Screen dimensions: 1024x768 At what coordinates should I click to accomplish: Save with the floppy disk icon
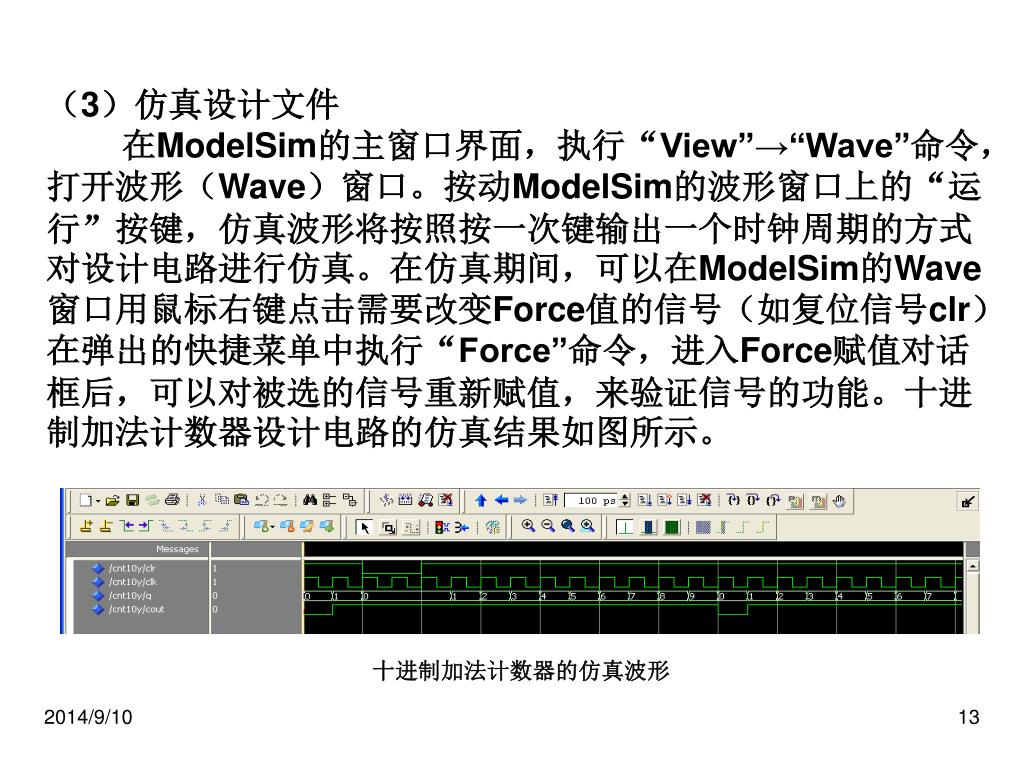coord(133,500)
